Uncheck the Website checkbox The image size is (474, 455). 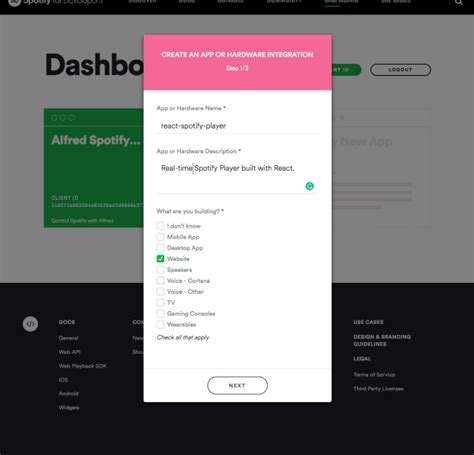click(160, 259)
